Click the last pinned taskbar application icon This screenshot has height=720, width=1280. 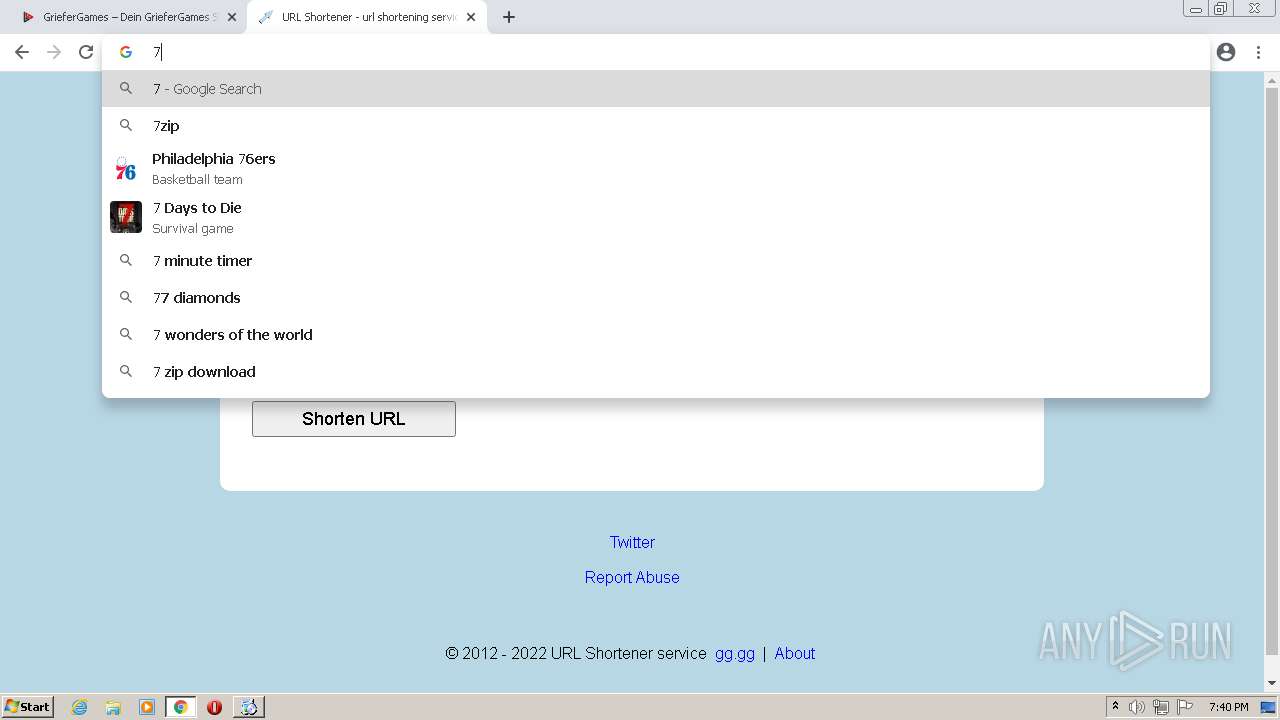tap(249, 707)
